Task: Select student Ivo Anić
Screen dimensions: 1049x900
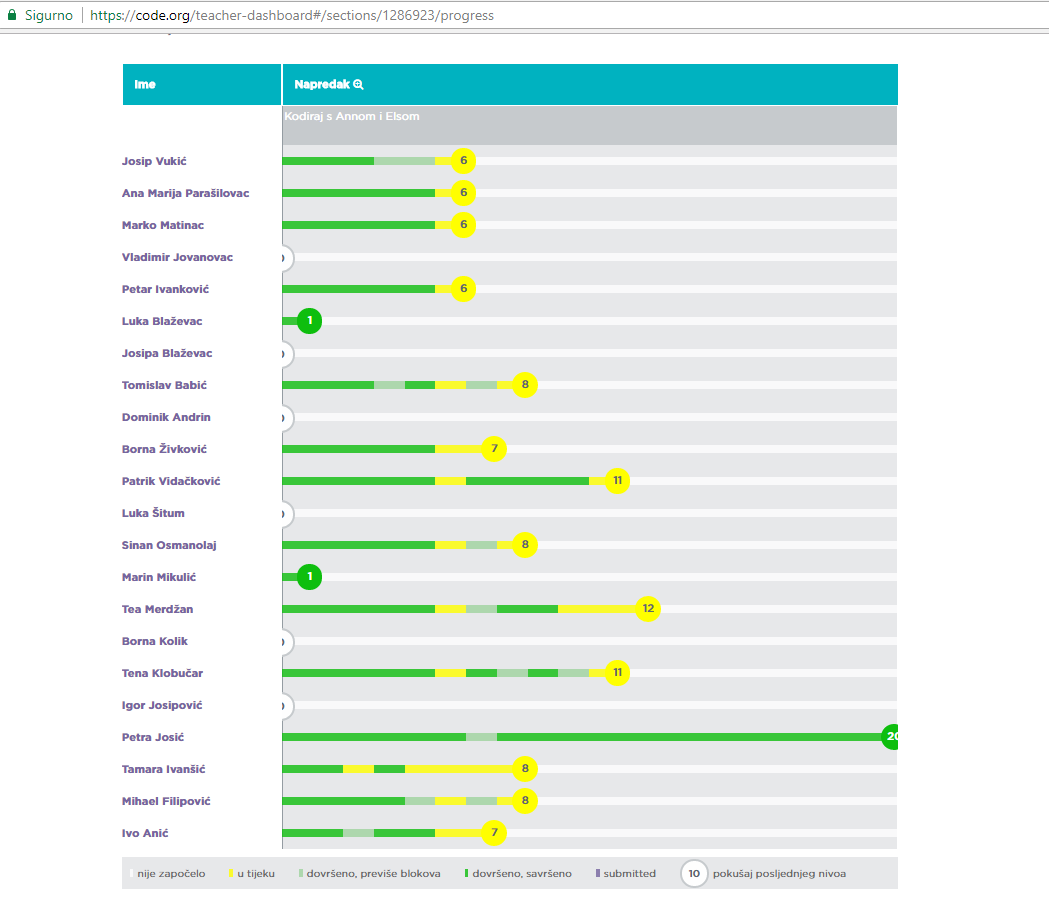Action: point(149,833)
